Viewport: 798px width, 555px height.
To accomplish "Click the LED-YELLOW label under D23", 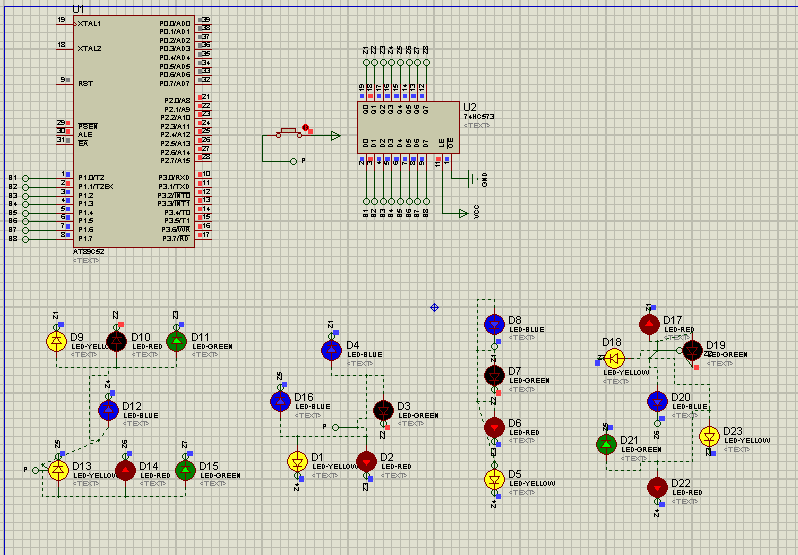I will click(x=747, y=441).
